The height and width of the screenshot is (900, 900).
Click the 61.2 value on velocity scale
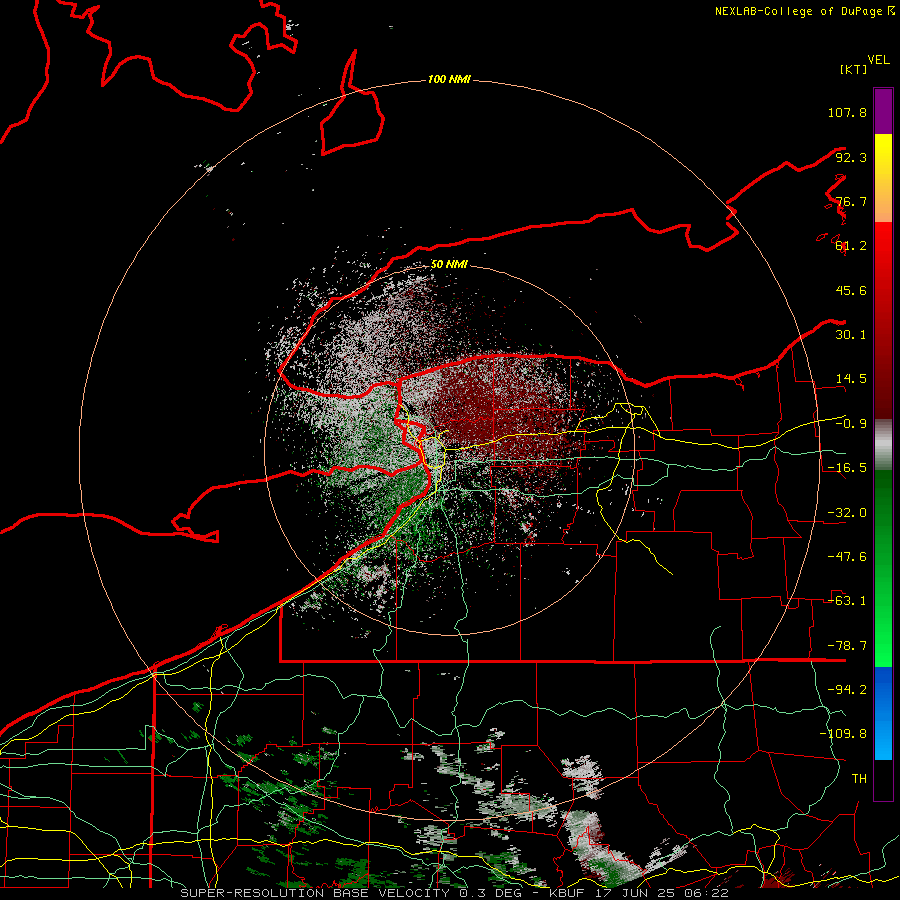pos(851,246)
